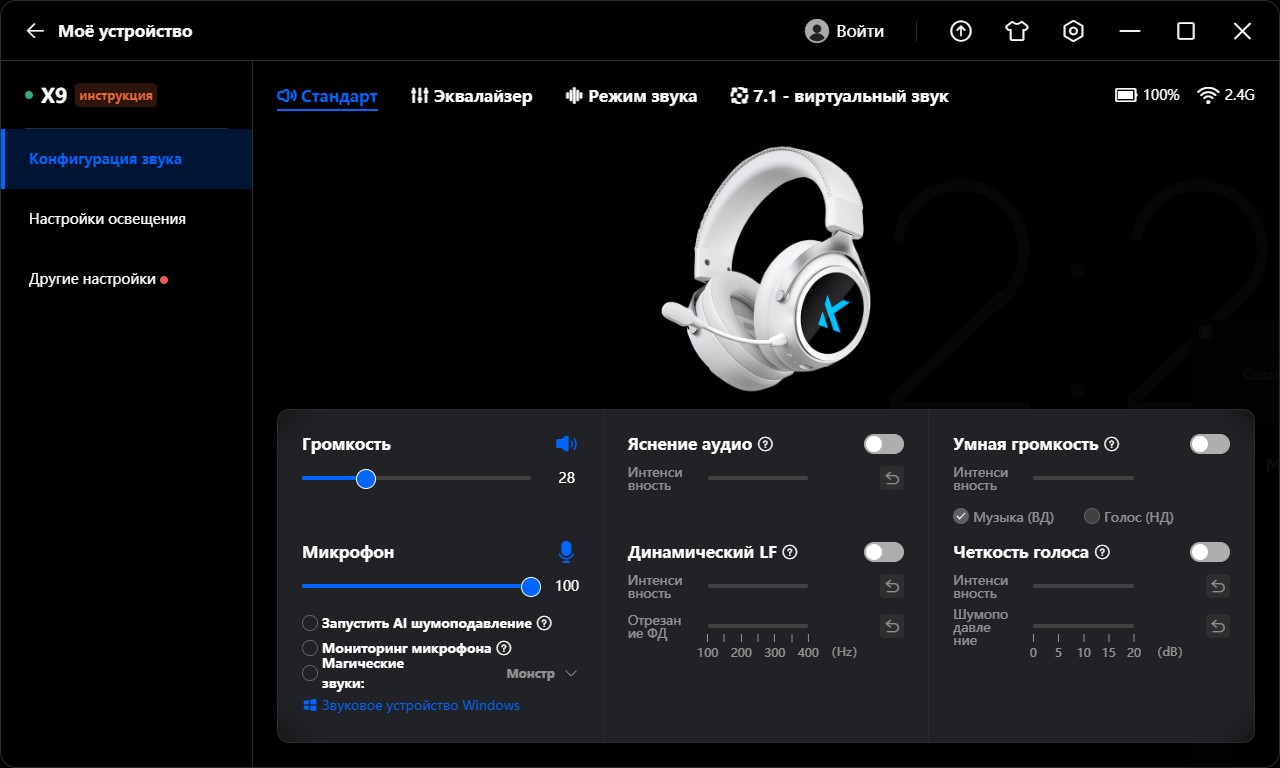This screenshot has width=1280, height=768.
Task: Open the Монстр voice effect dropdown
Action: pos(542,673)
